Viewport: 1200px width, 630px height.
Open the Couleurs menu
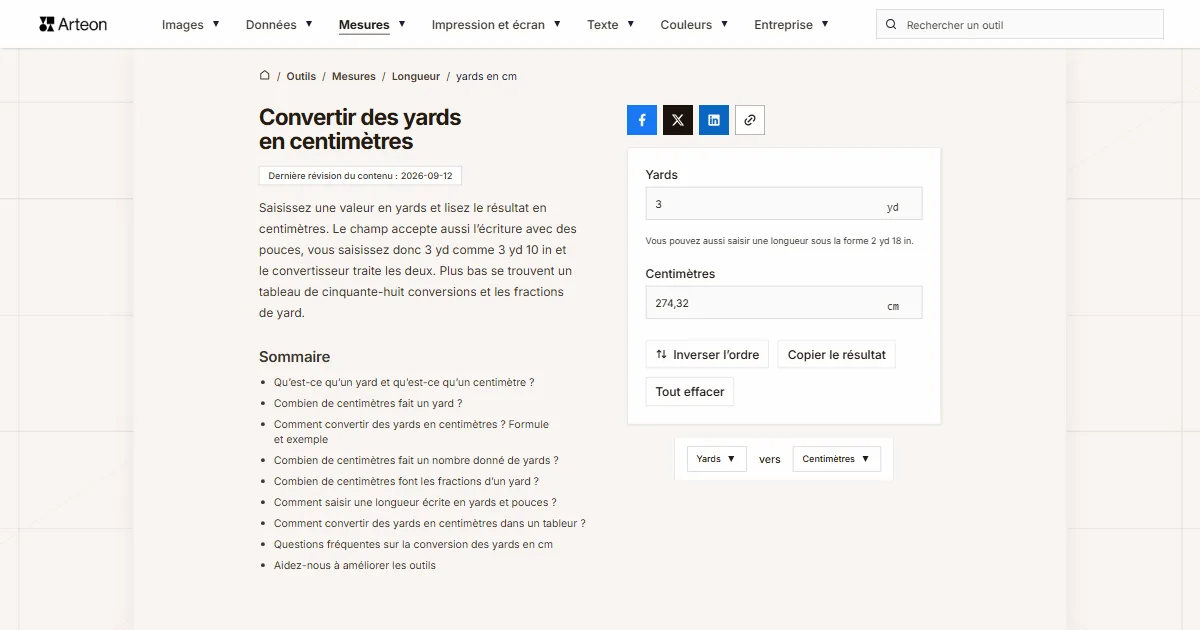(694, 25)
